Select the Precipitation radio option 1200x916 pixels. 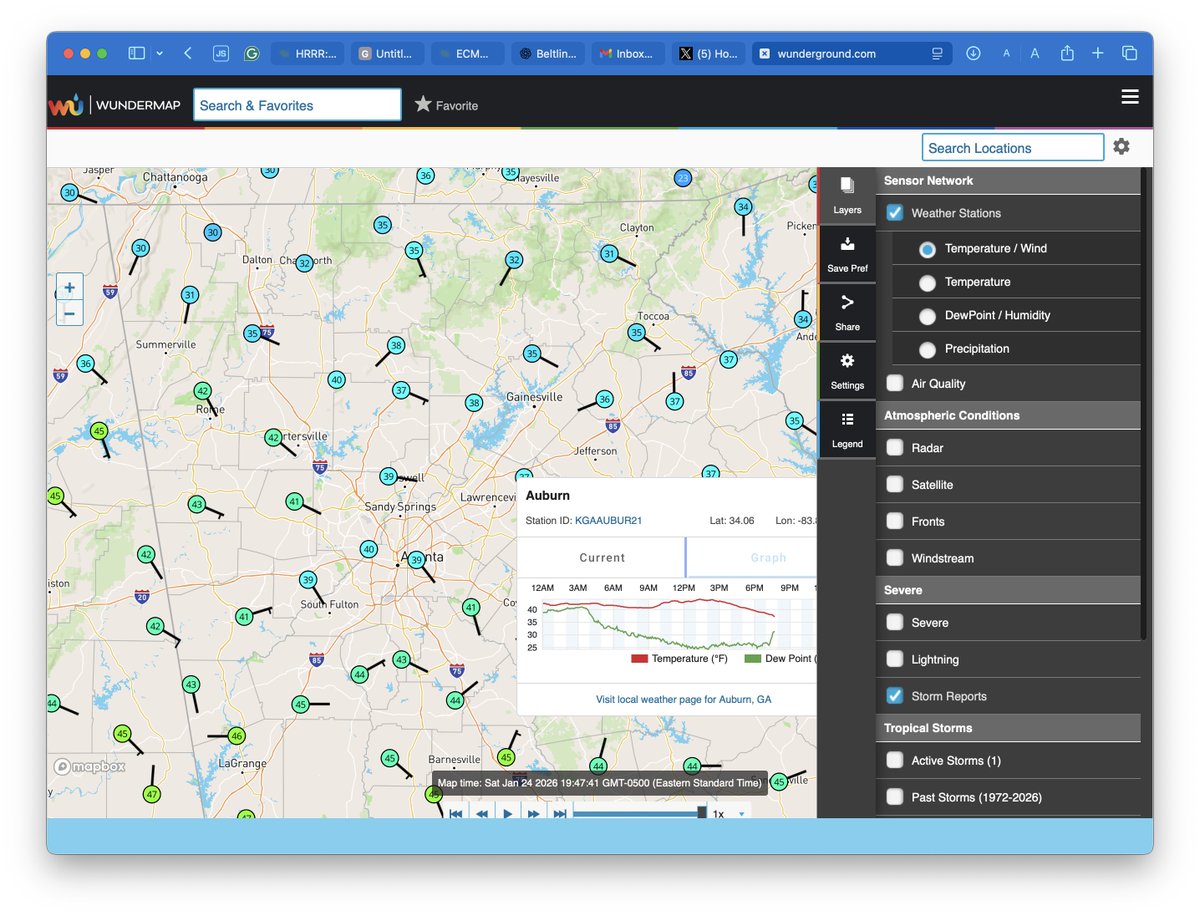[927, 350]
